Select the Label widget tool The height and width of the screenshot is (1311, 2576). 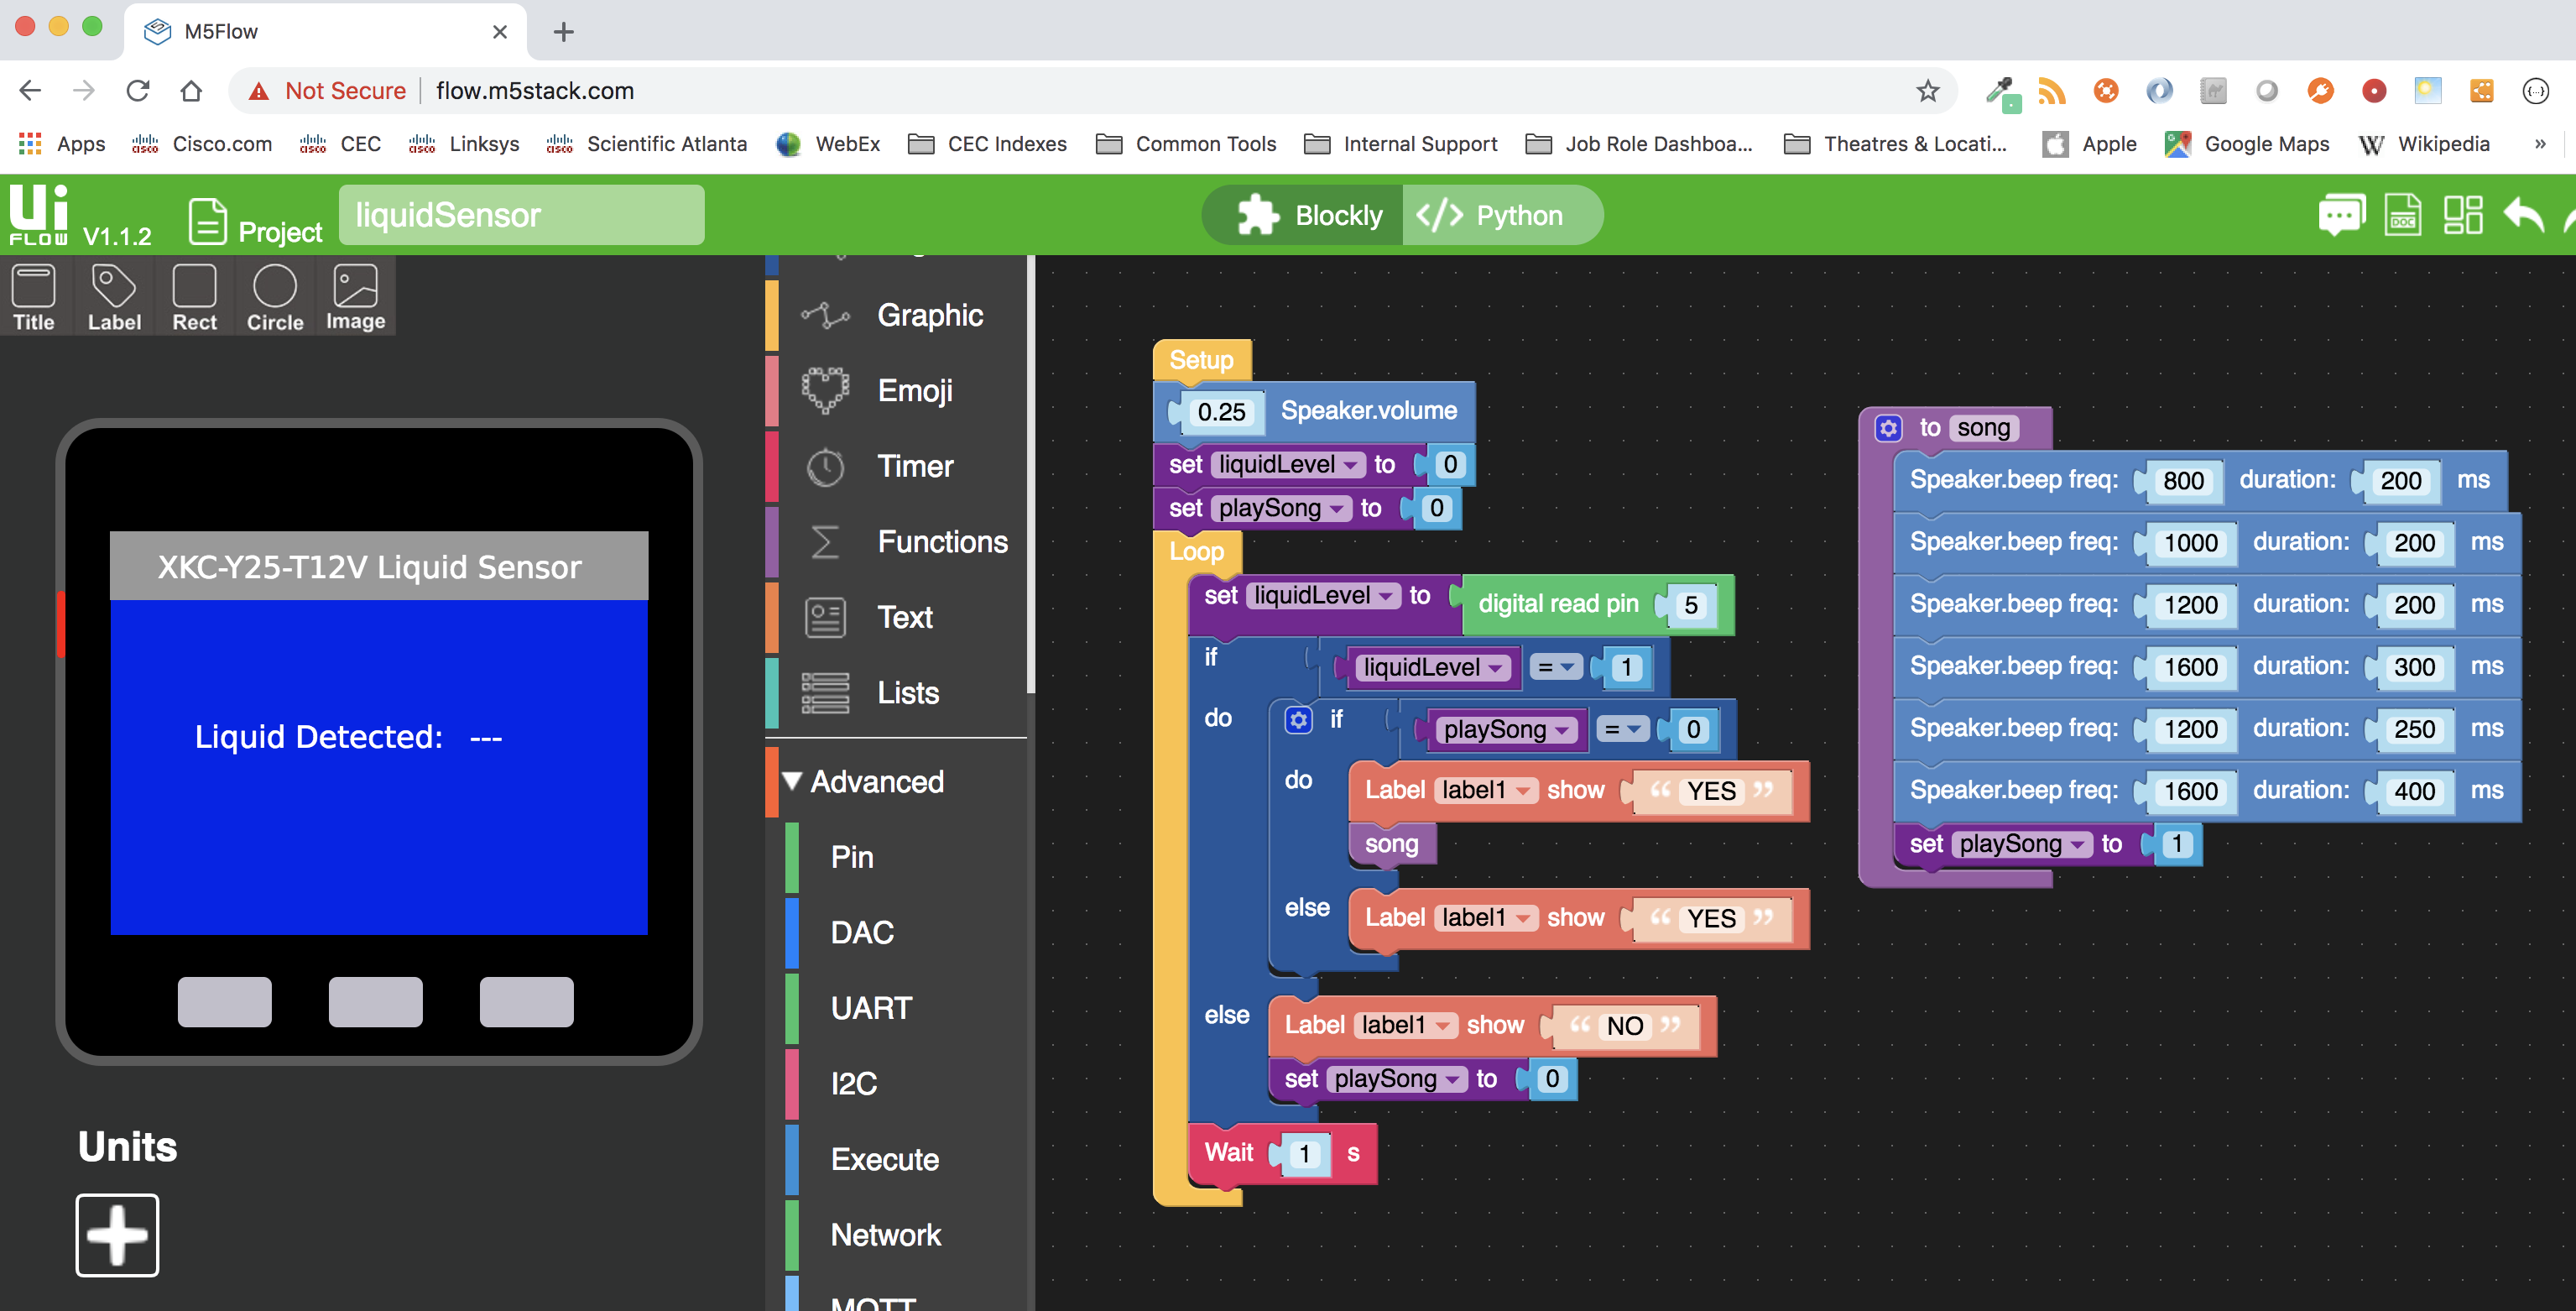tap(114, 297)
